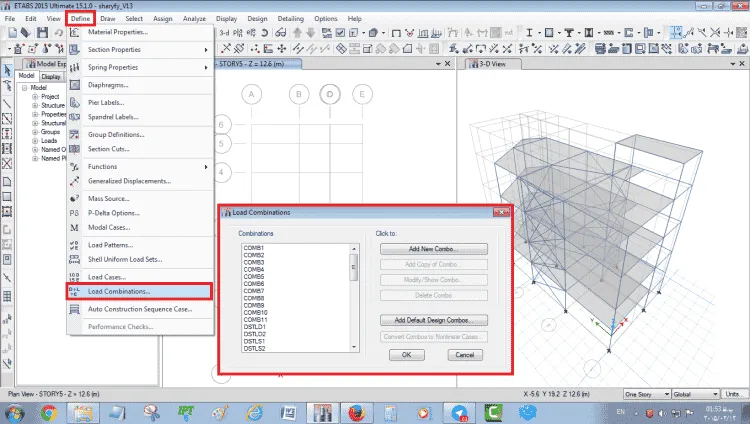Click the I-beam frame section icon

529,33
